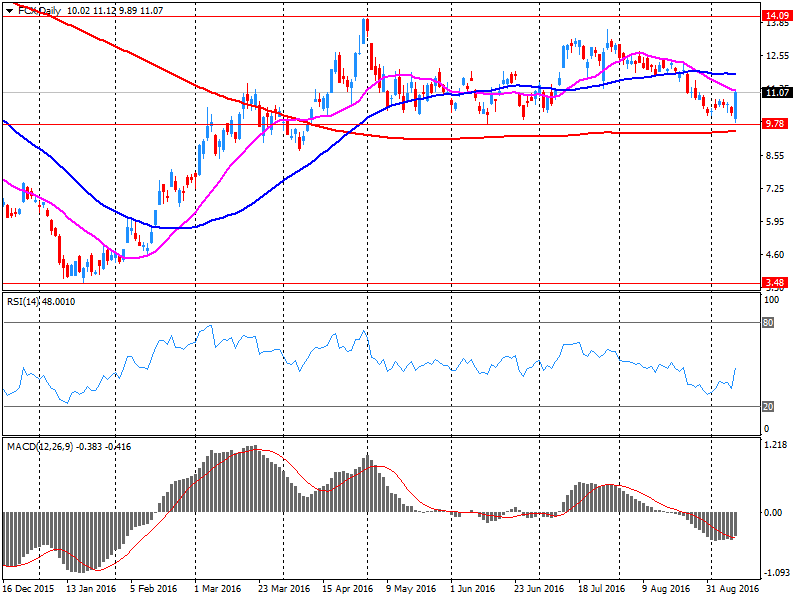Click the 13 Jan 2016 date label
The width and height of the screenshot is (800, 600).
click(91, 588)
